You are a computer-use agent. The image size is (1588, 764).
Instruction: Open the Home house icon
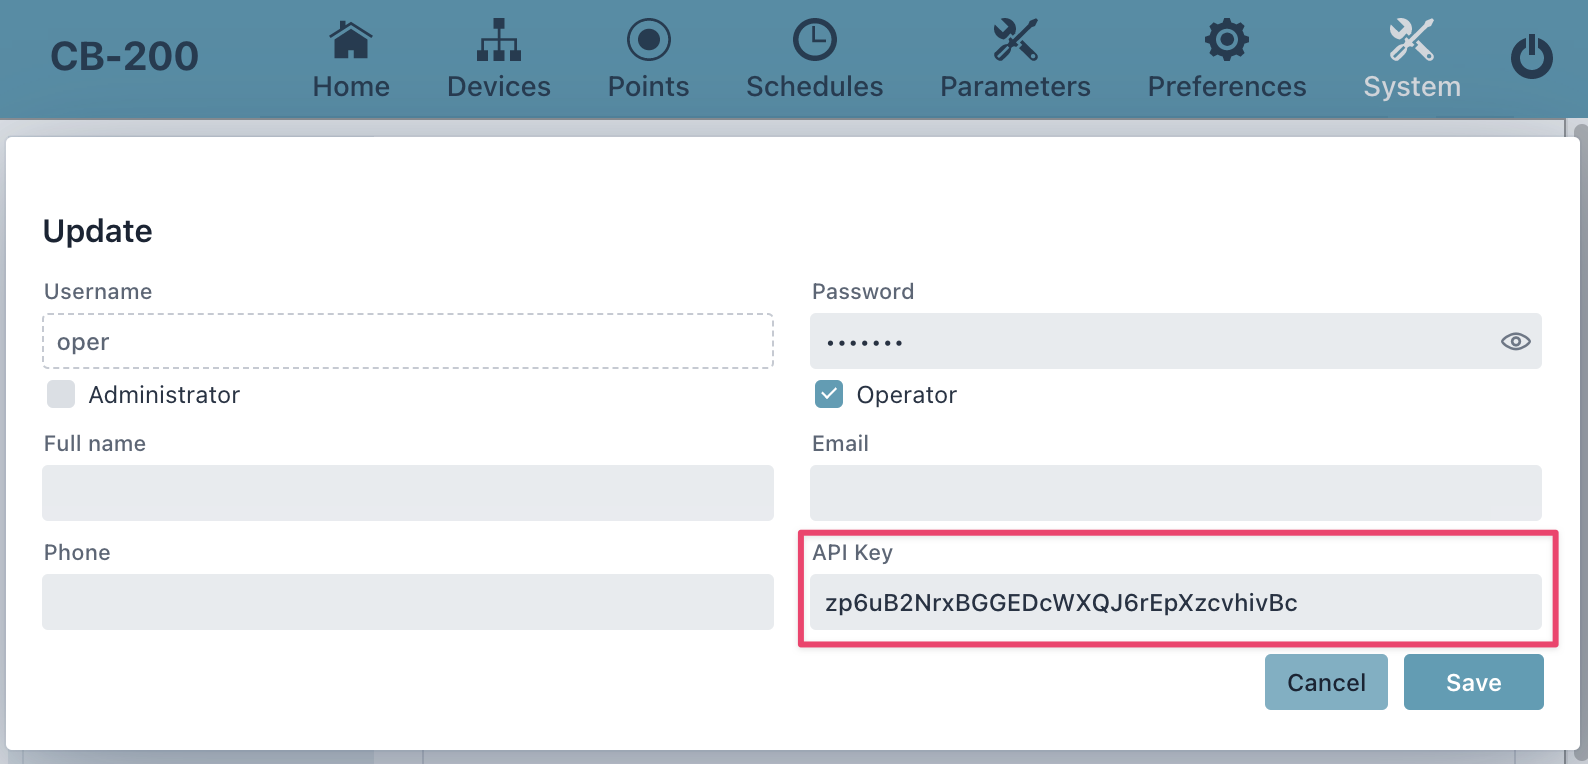point(351,41)
